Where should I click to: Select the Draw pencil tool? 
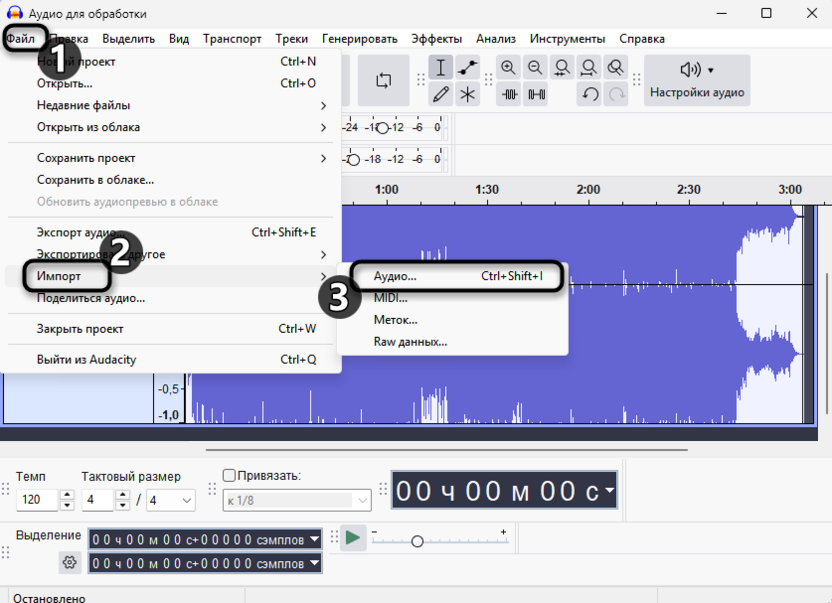[440, 94]
